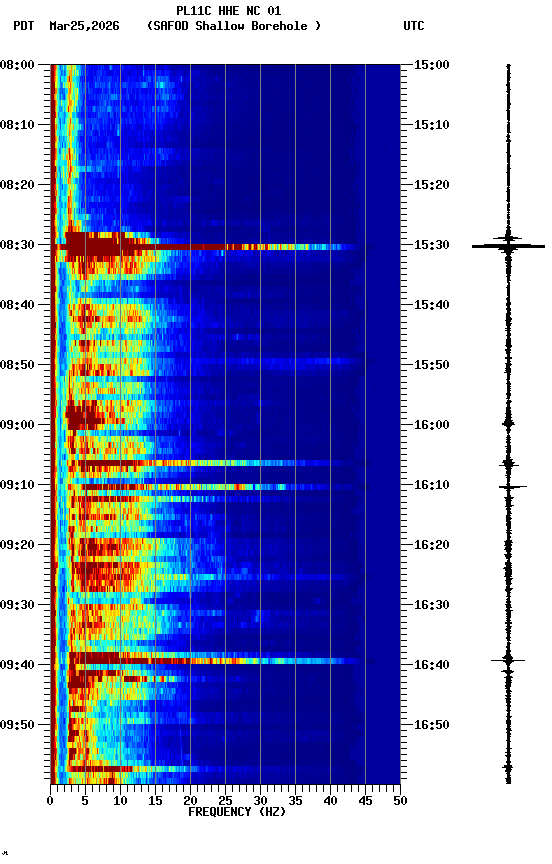Click the 16:40 UTC time label
The height and width of the screenshot is (864, 552).
point(432,665)
